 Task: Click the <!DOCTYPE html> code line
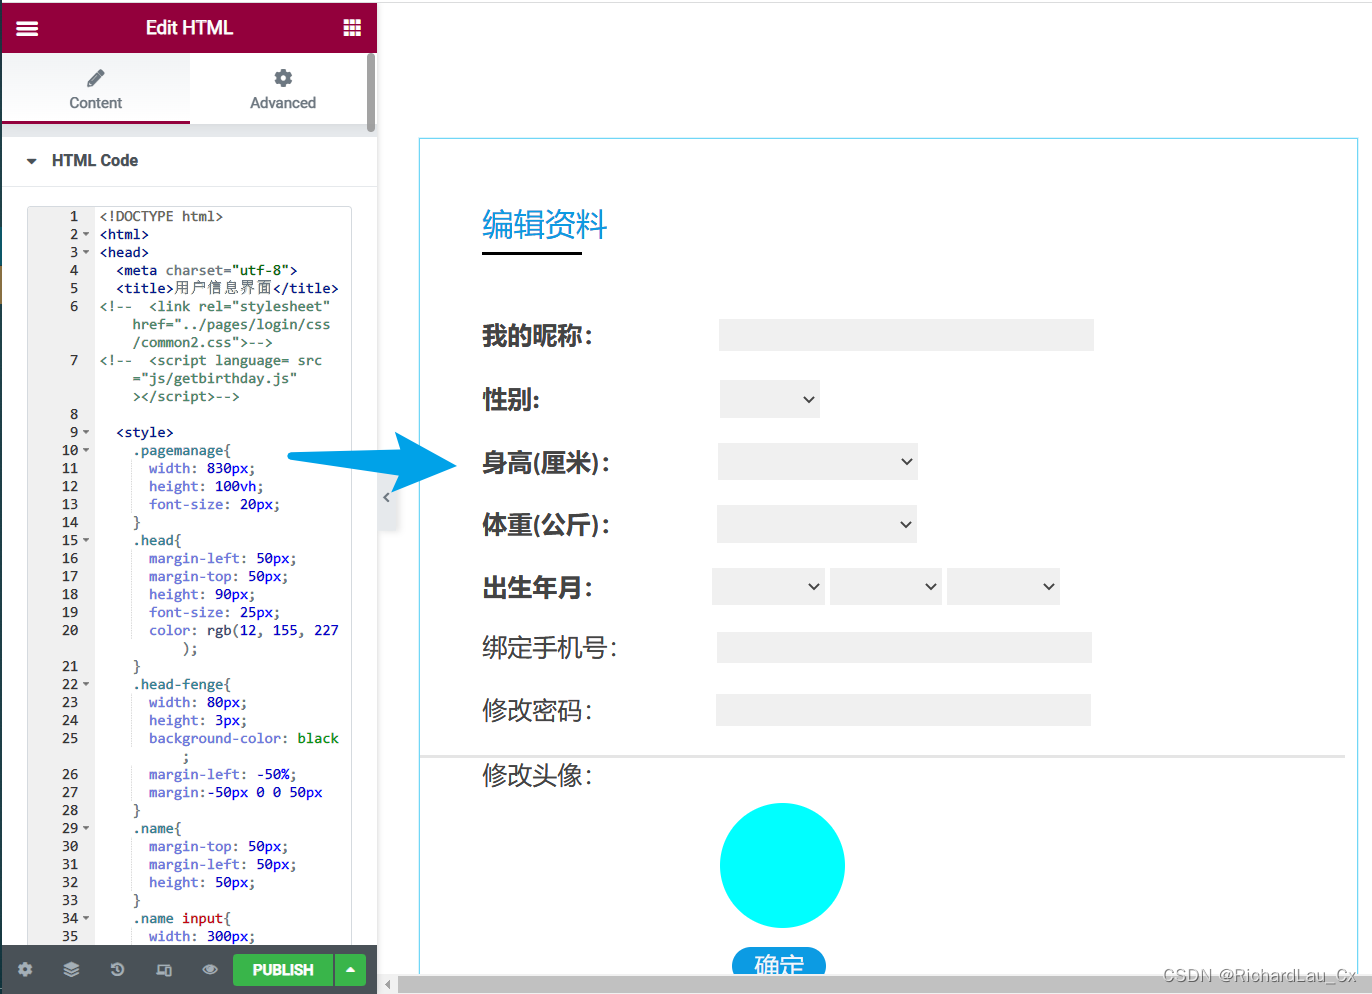point(161,217)
